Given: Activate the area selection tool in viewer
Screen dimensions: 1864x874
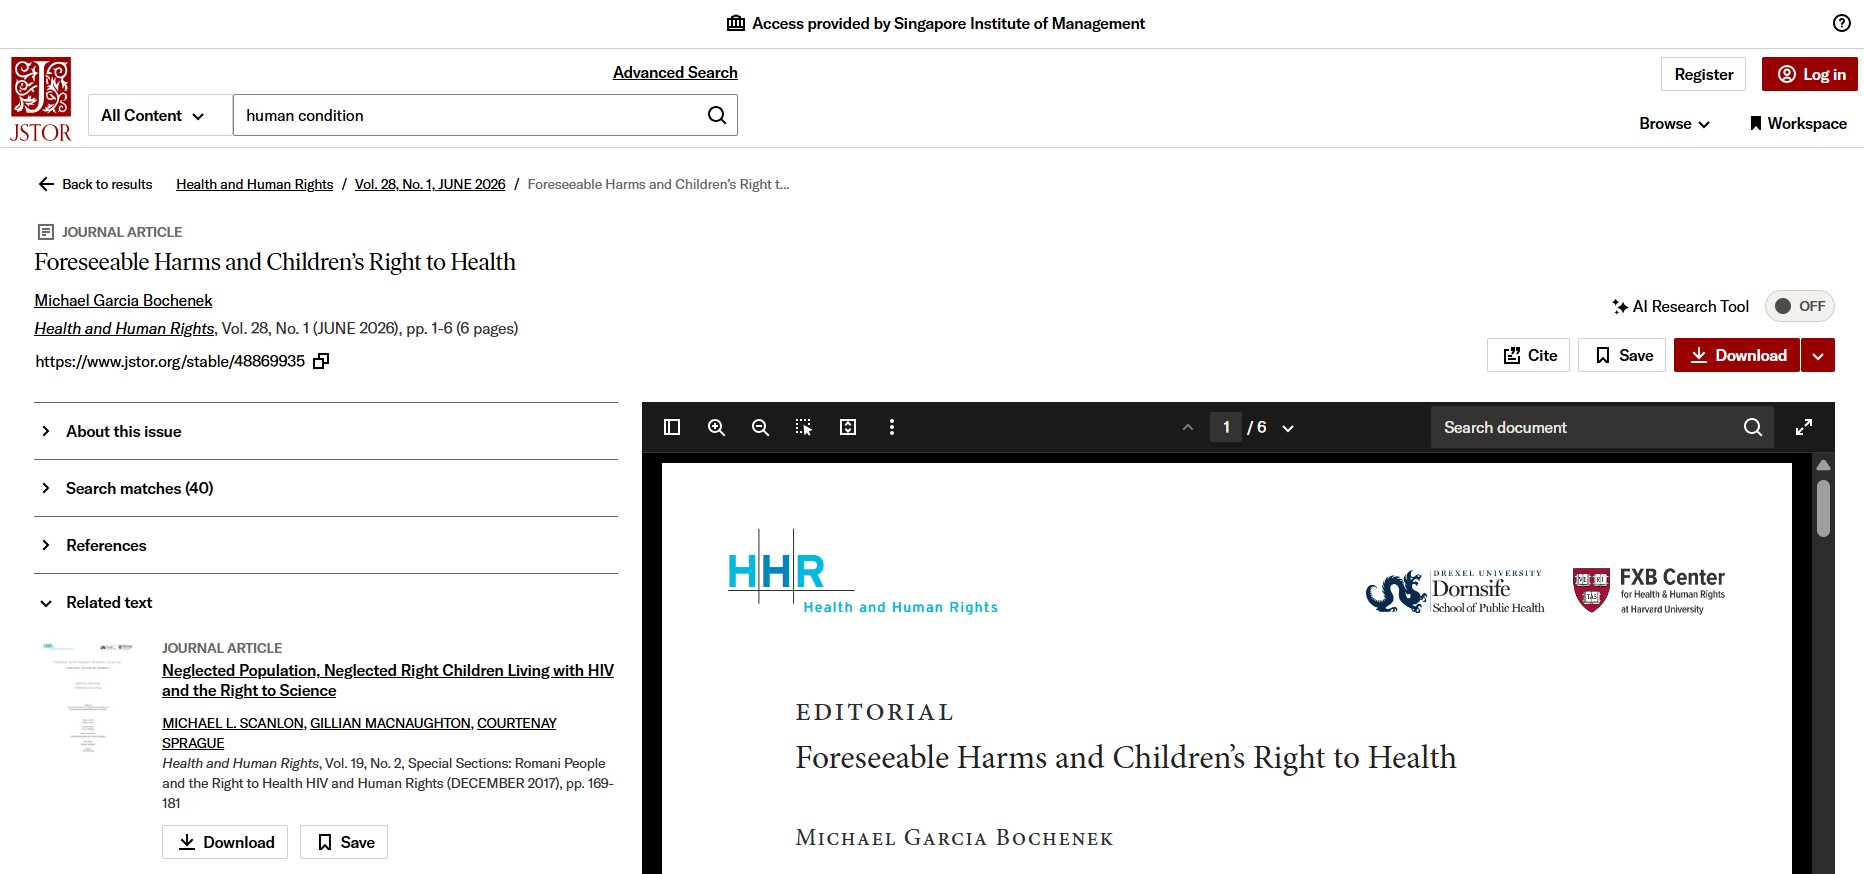Looking at the screenshot, I should coord(804,427).
